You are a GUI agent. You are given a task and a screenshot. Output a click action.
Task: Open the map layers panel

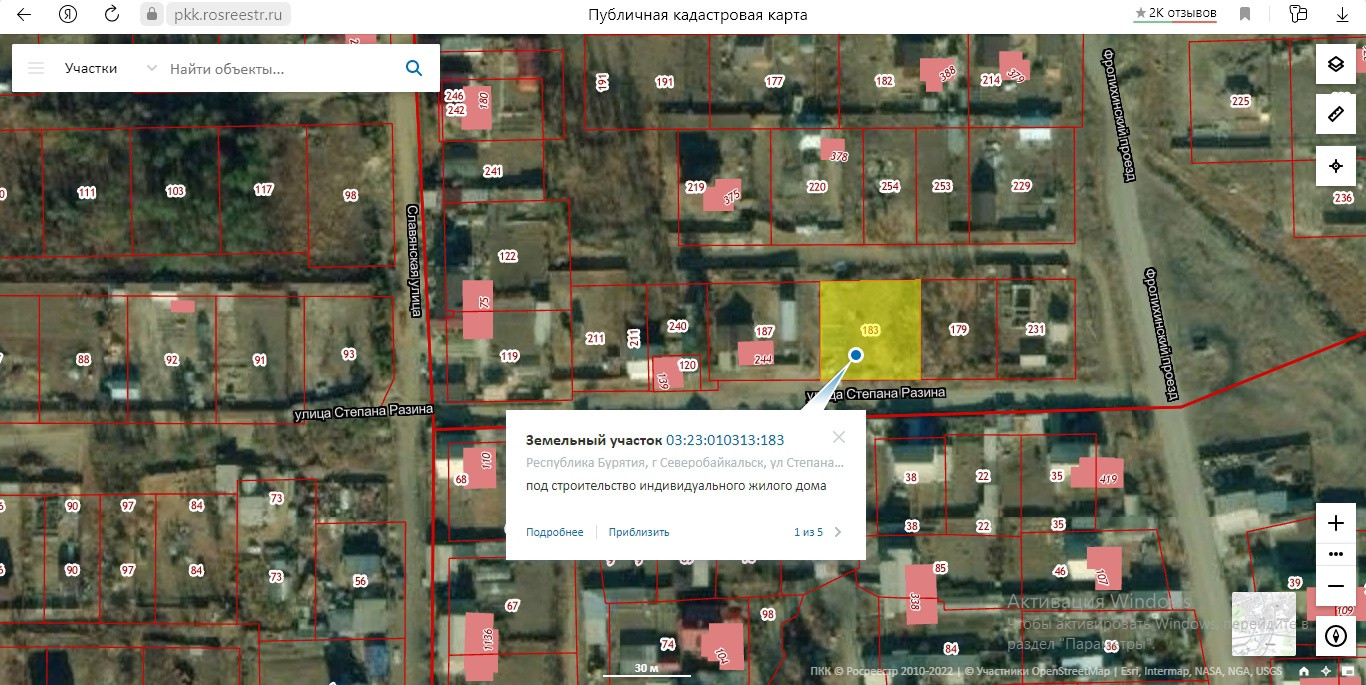[1335, 65]
